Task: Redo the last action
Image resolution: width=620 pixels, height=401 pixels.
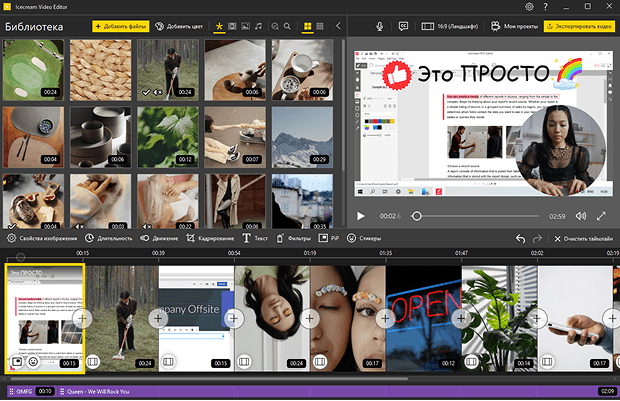Action: click(537, 239)
